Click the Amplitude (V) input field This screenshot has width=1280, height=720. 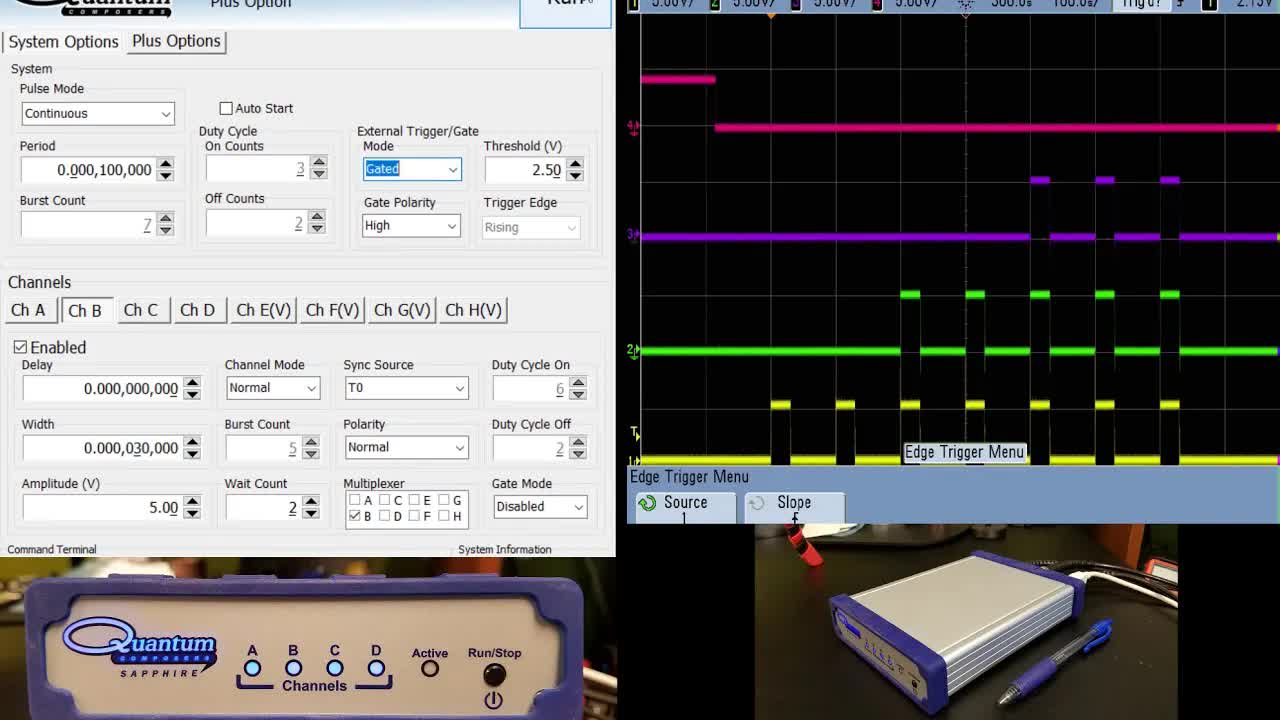coord(102,508)
